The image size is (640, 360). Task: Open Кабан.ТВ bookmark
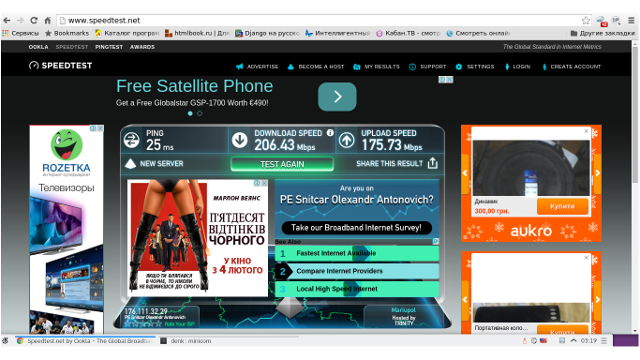[x=408, y=33]
